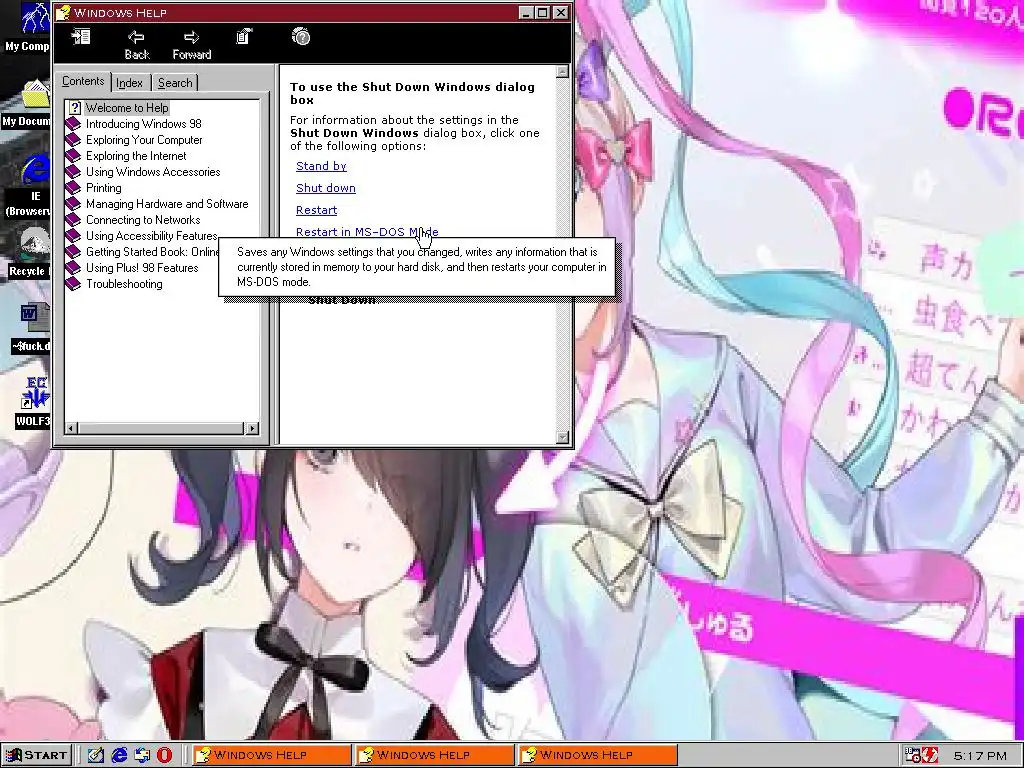Follow the Shut down link

pos(326,188)
